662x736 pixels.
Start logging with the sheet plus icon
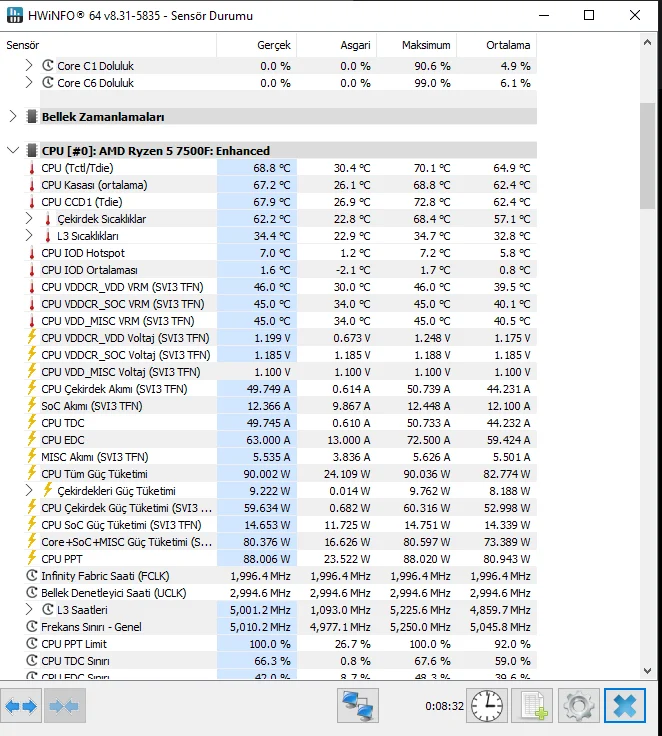[x=532, y=705]
